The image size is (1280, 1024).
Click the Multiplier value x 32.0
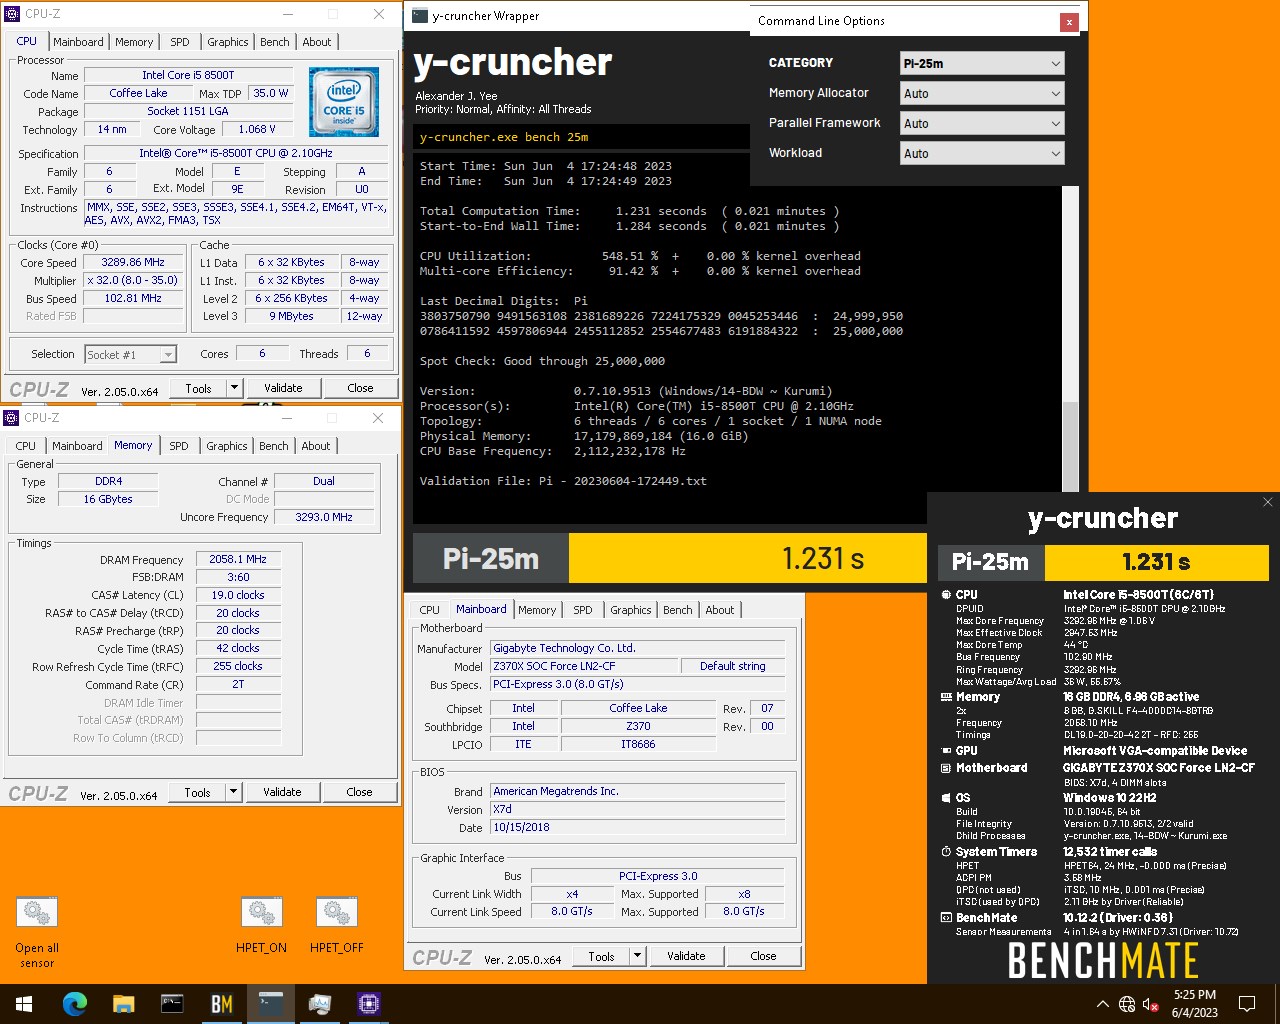click(134, 280)
